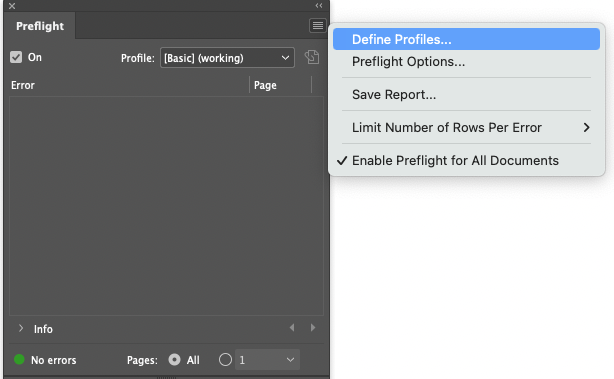Open Limit Number of Rows Per Error submenu arrow
Viewport: 614px width, 379px height.
click(x=586, y=127)
